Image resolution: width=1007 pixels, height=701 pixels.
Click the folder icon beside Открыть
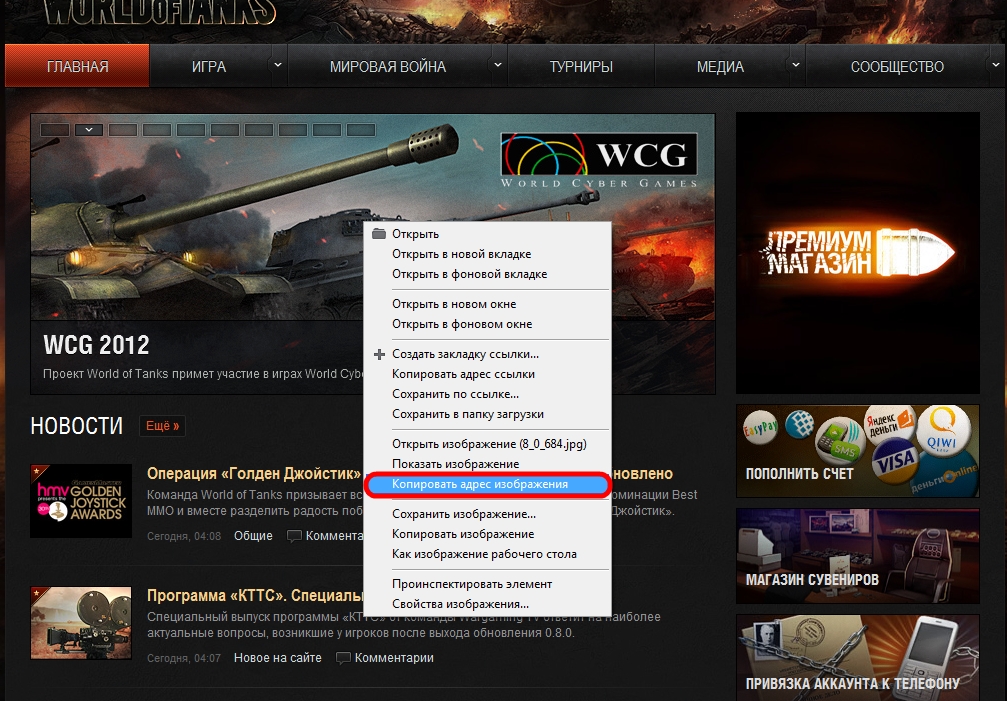click(x=379, y=234)
